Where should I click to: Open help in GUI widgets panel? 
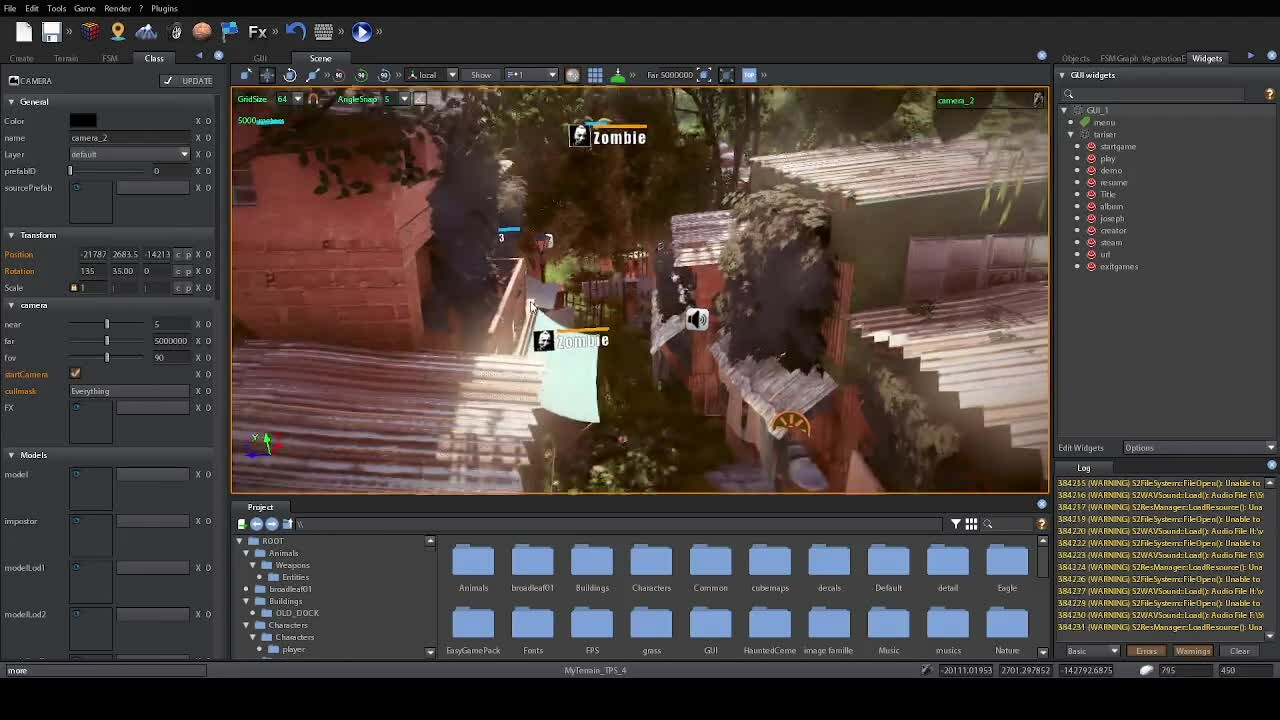pyautogui.click(x=1270, y=94)
